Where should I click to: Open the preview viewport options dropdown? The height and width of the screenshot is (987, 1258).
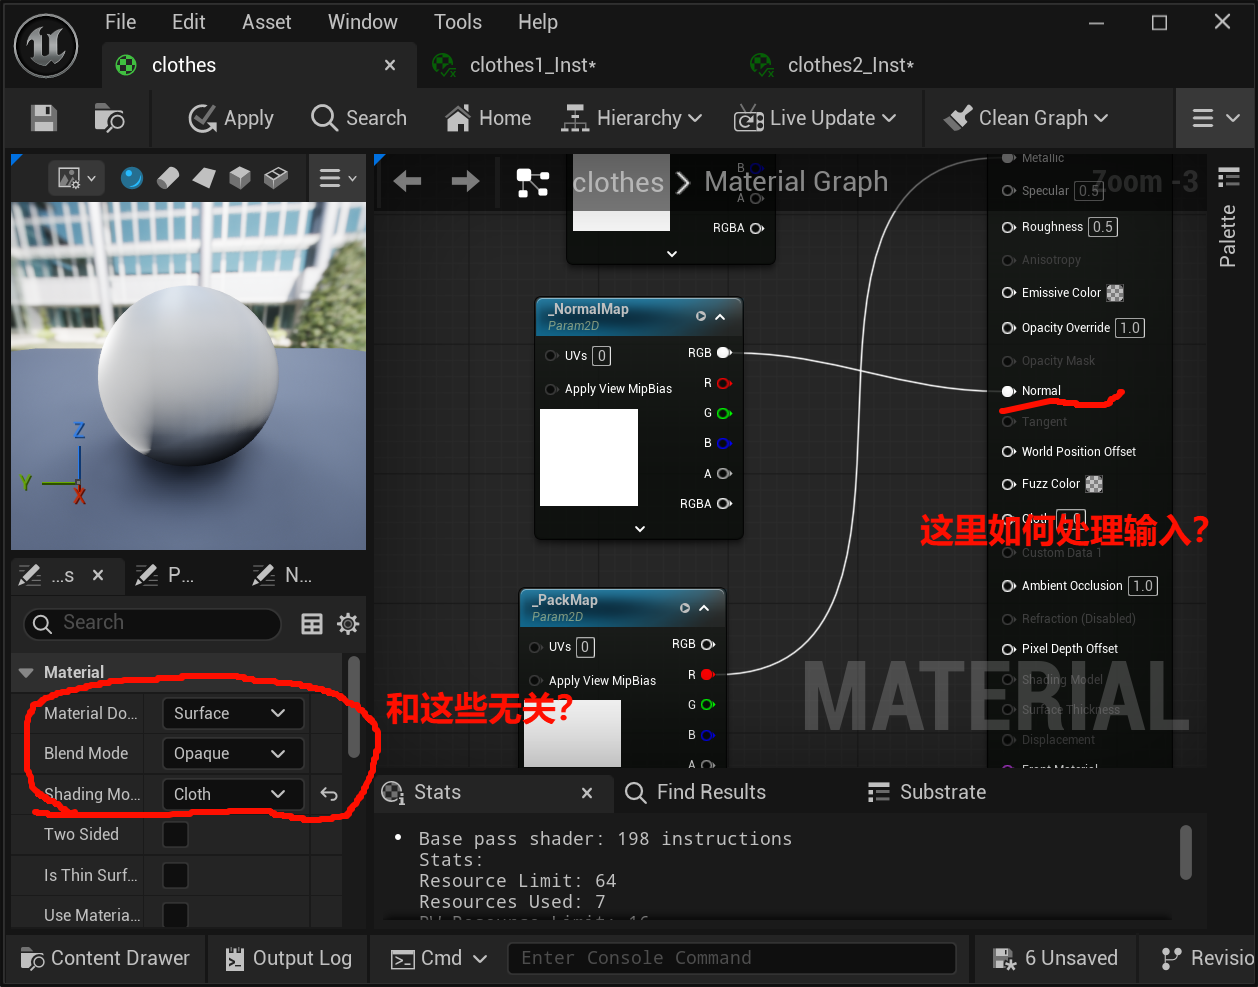coord(76,178)
